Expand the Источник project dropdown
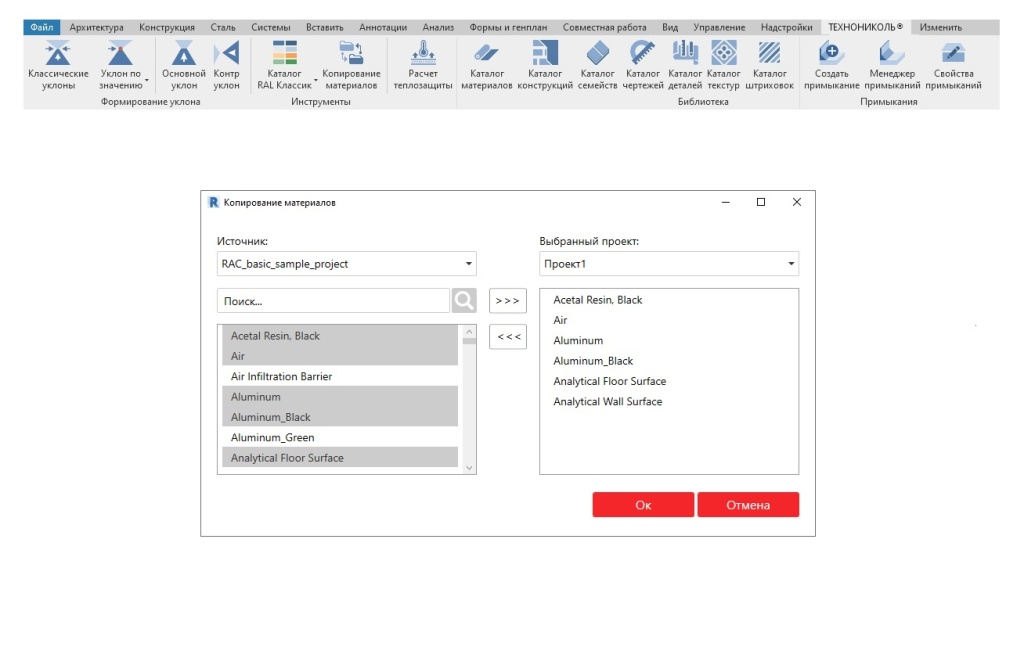 [469, 264]
